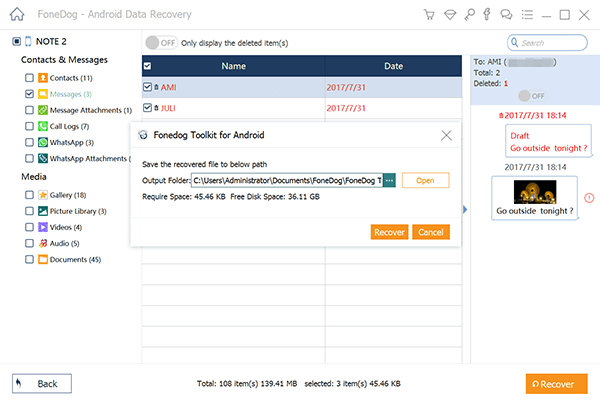The height and width of the screenshot is (402, 600).
Task: Open the feedback chat bubbles icon
Action: [506, 15]
